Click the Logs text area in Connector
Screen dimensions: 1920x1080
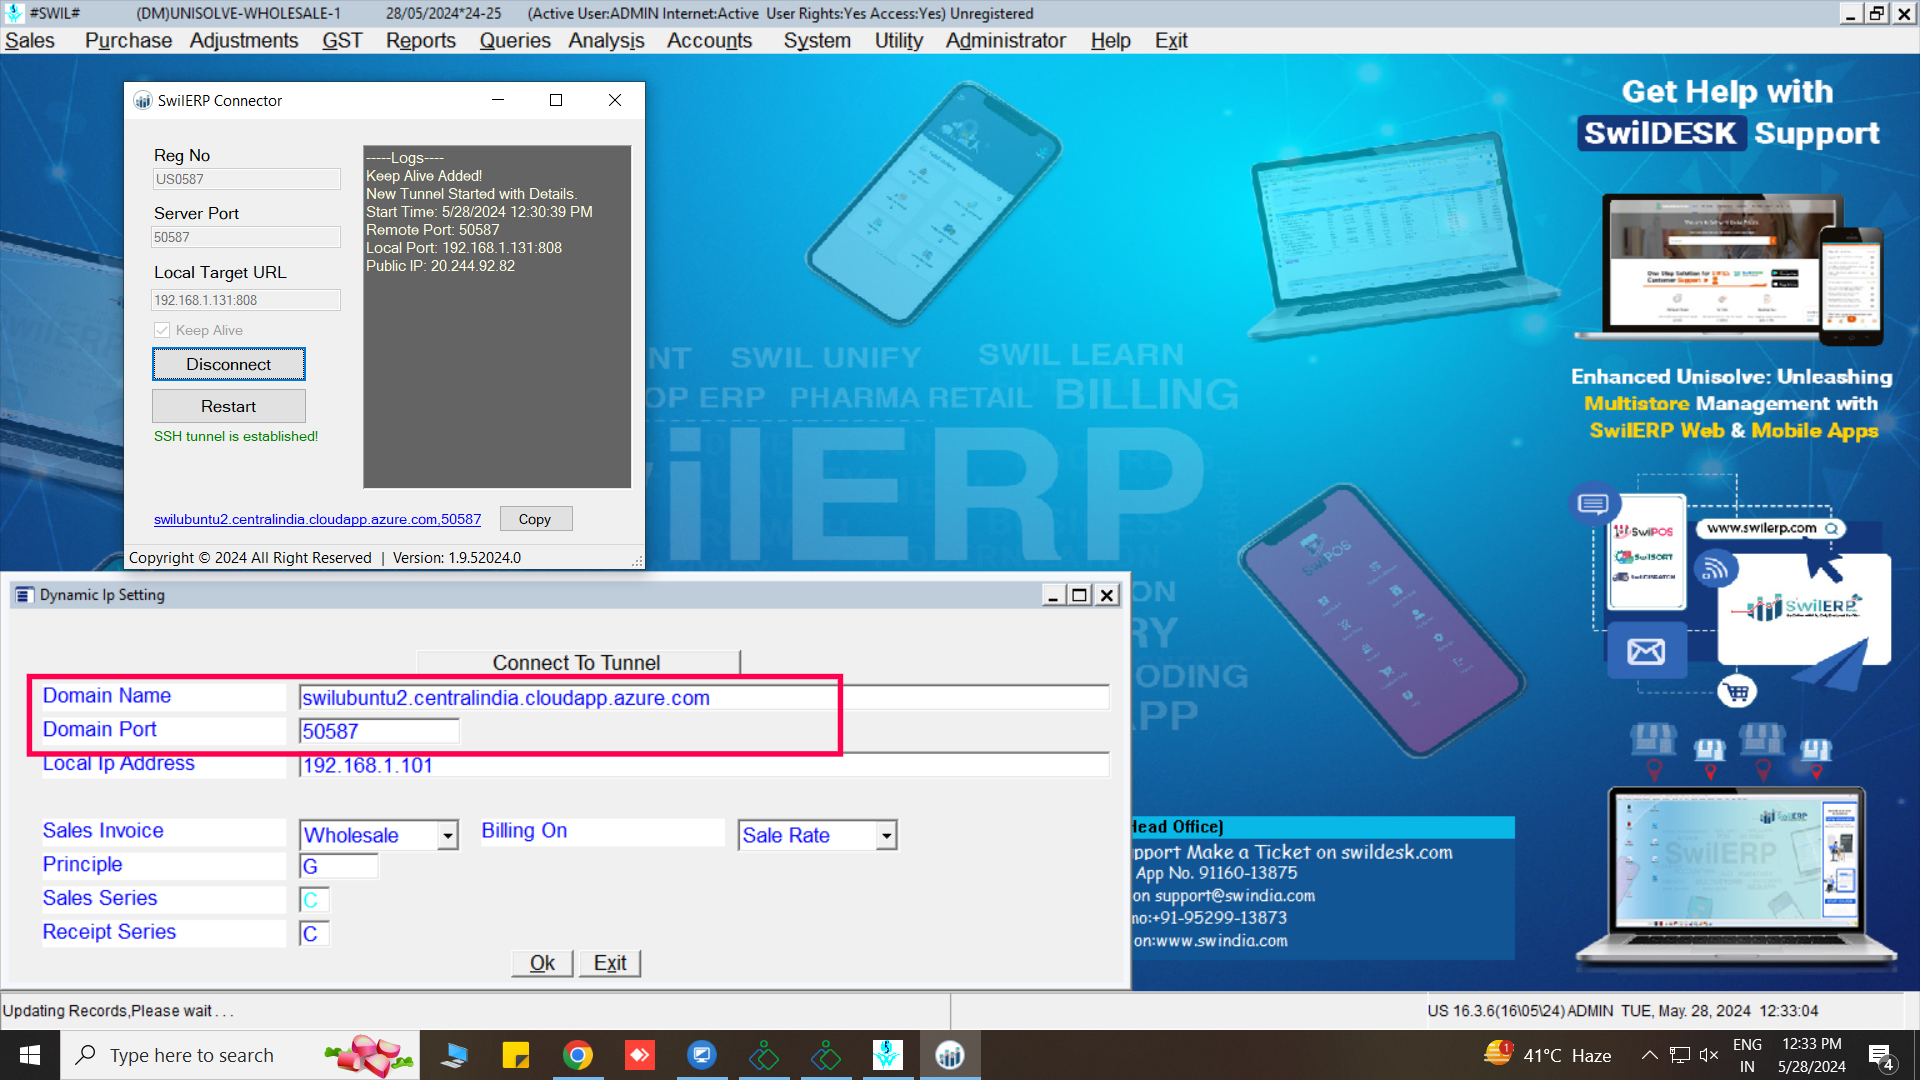pyautogui.click(x=497, y=316)
